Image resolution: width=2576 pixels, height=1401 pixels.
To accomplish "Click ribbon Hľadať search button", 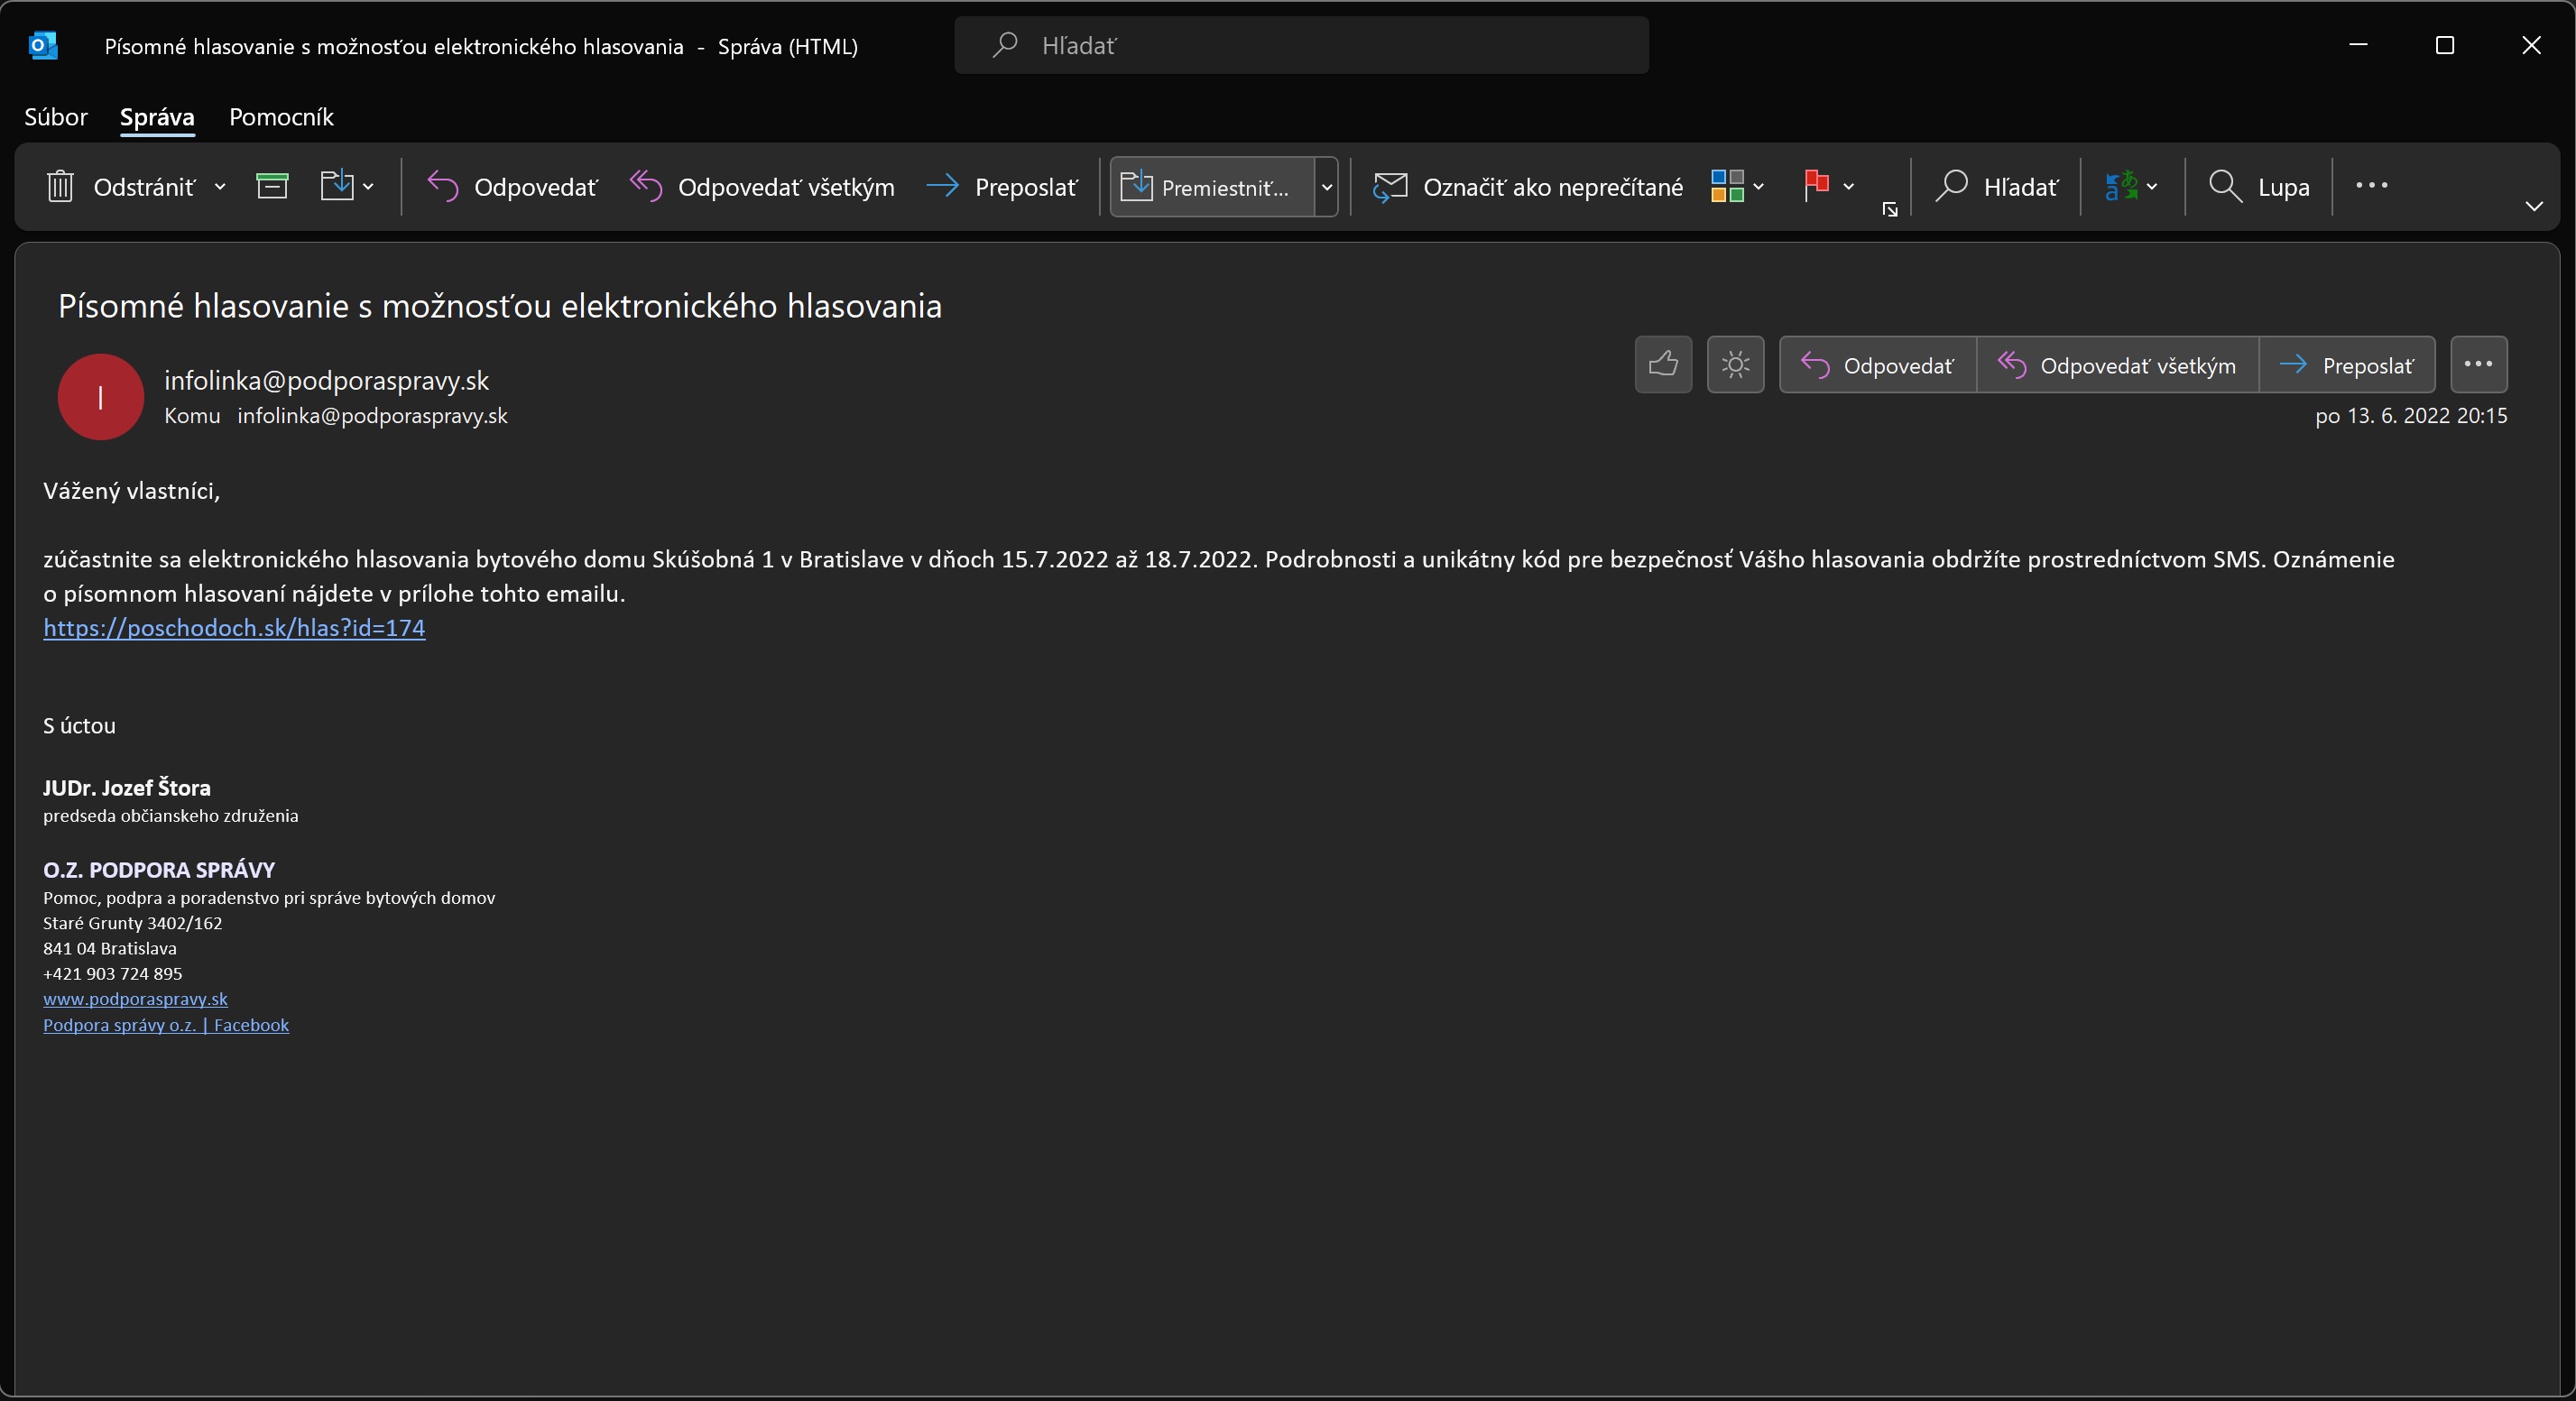I will click(x=1996, y=187).
